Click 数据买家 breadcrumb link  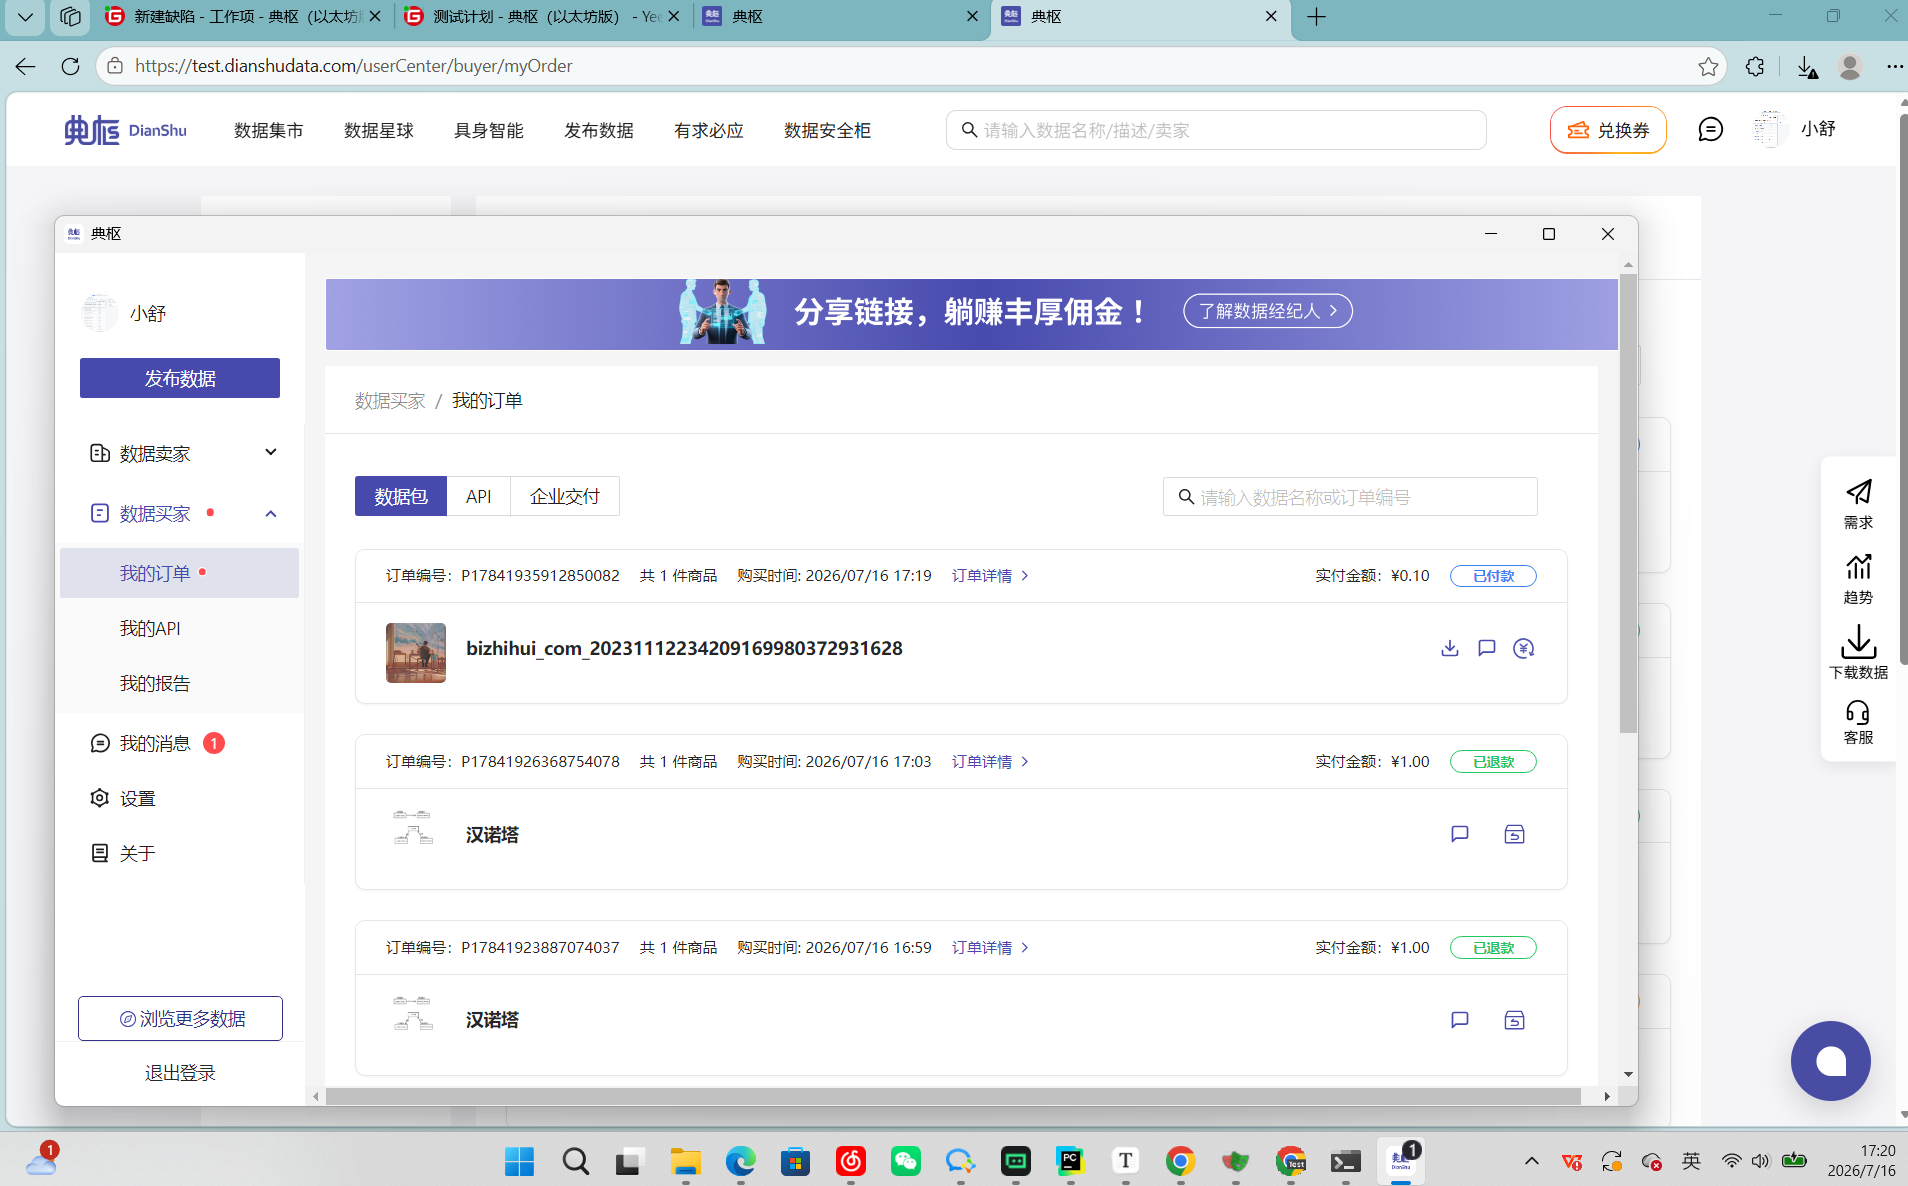390,401
